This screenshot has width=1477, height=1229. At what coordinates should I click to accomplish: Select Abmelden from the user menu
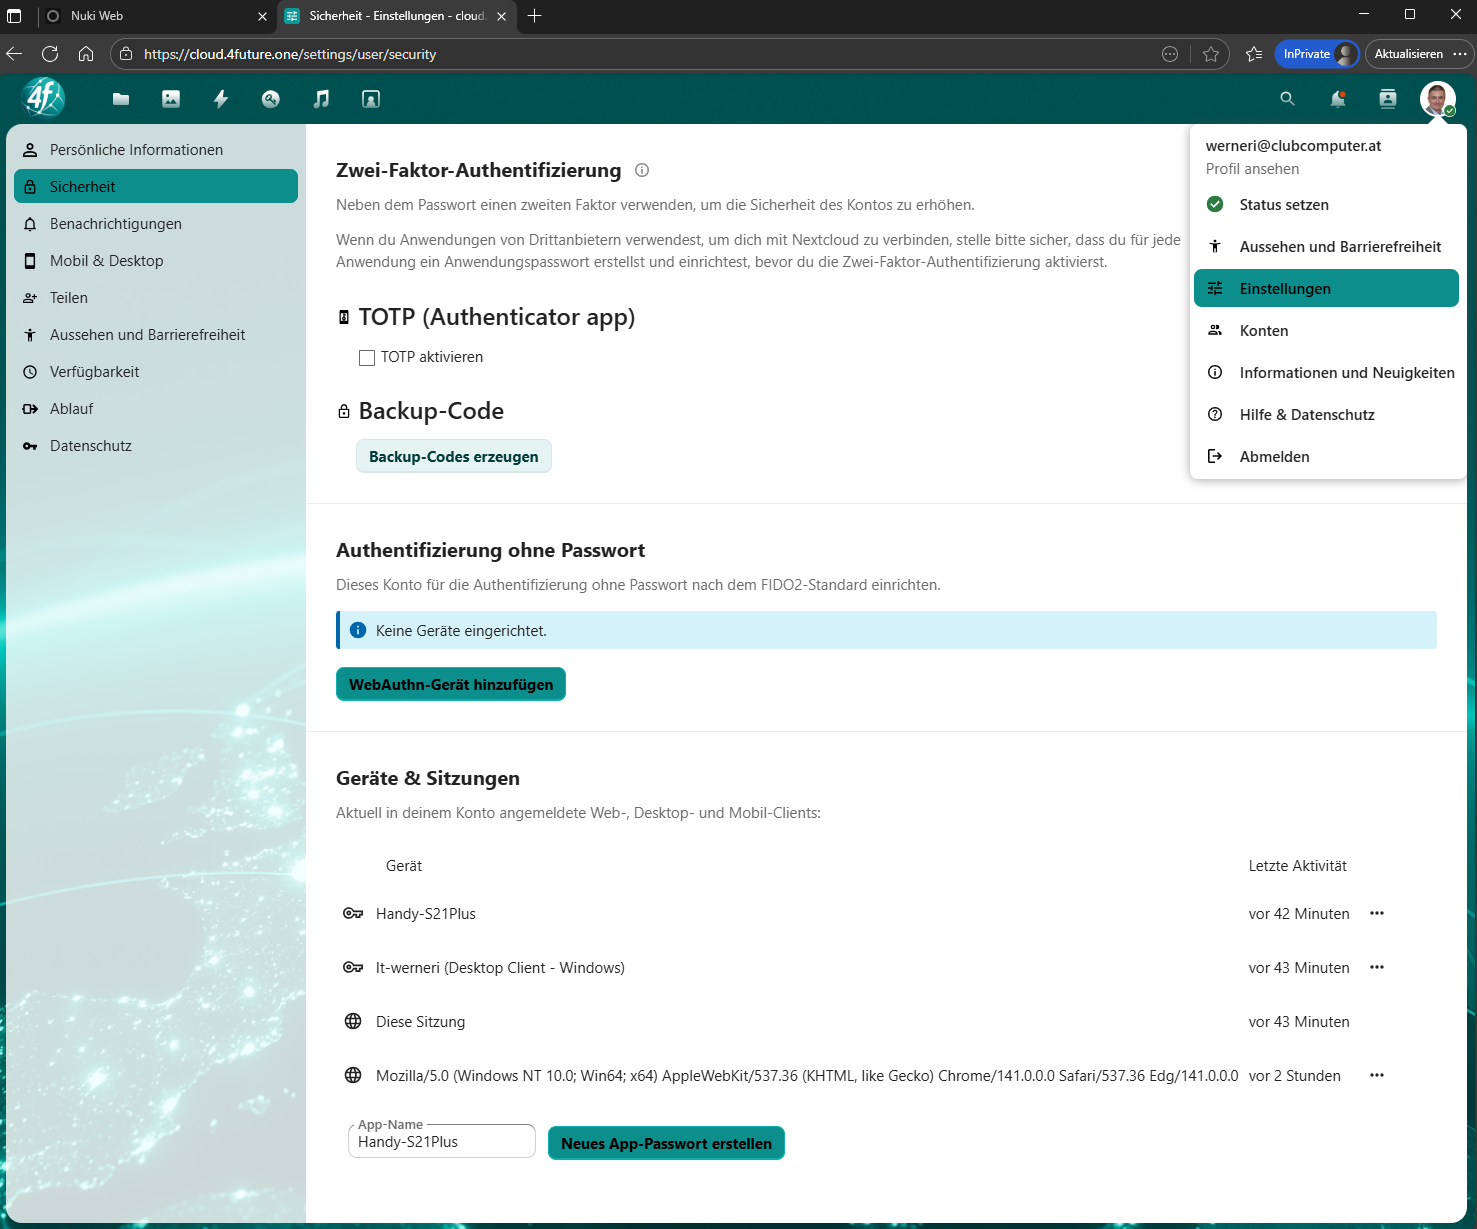[1274, 457]
